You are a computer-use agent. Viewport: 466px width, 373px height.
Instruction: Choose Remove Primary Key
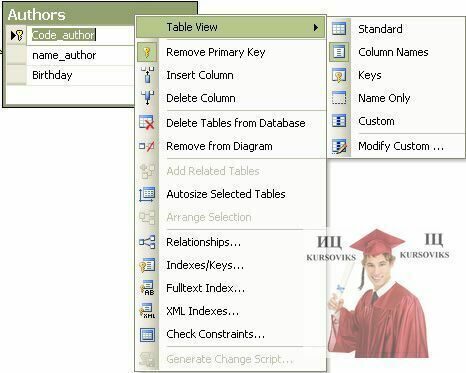click(x=231, y=52)
